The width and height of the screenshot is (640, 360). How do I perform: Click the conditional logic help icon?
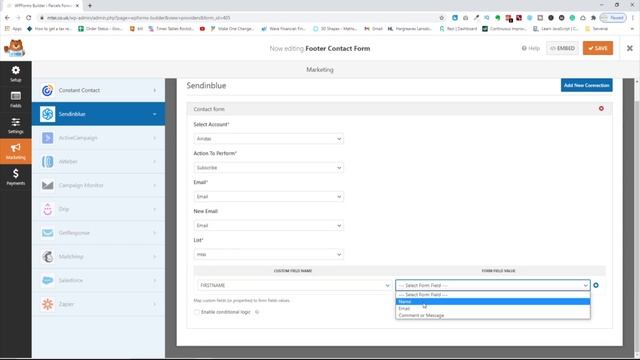(x=257, y=312)
